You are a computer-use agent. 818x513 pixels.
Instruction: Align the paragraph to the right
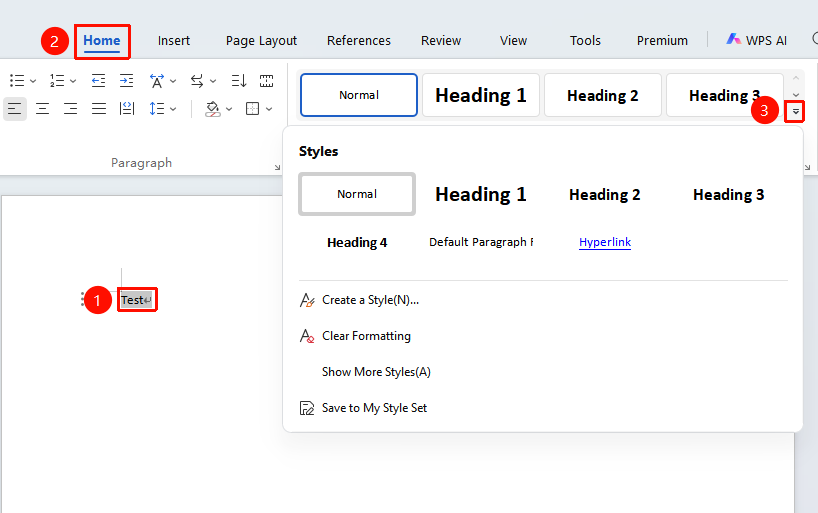(70, 109)
